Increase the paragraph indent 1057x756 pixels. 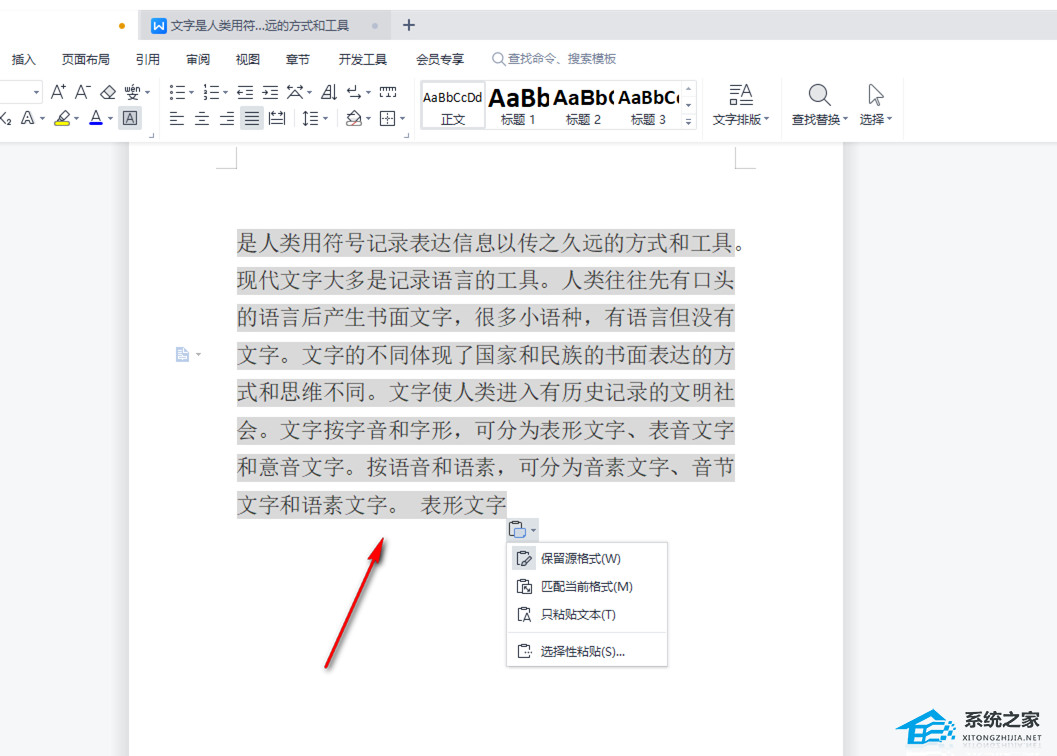click(270, 92)
